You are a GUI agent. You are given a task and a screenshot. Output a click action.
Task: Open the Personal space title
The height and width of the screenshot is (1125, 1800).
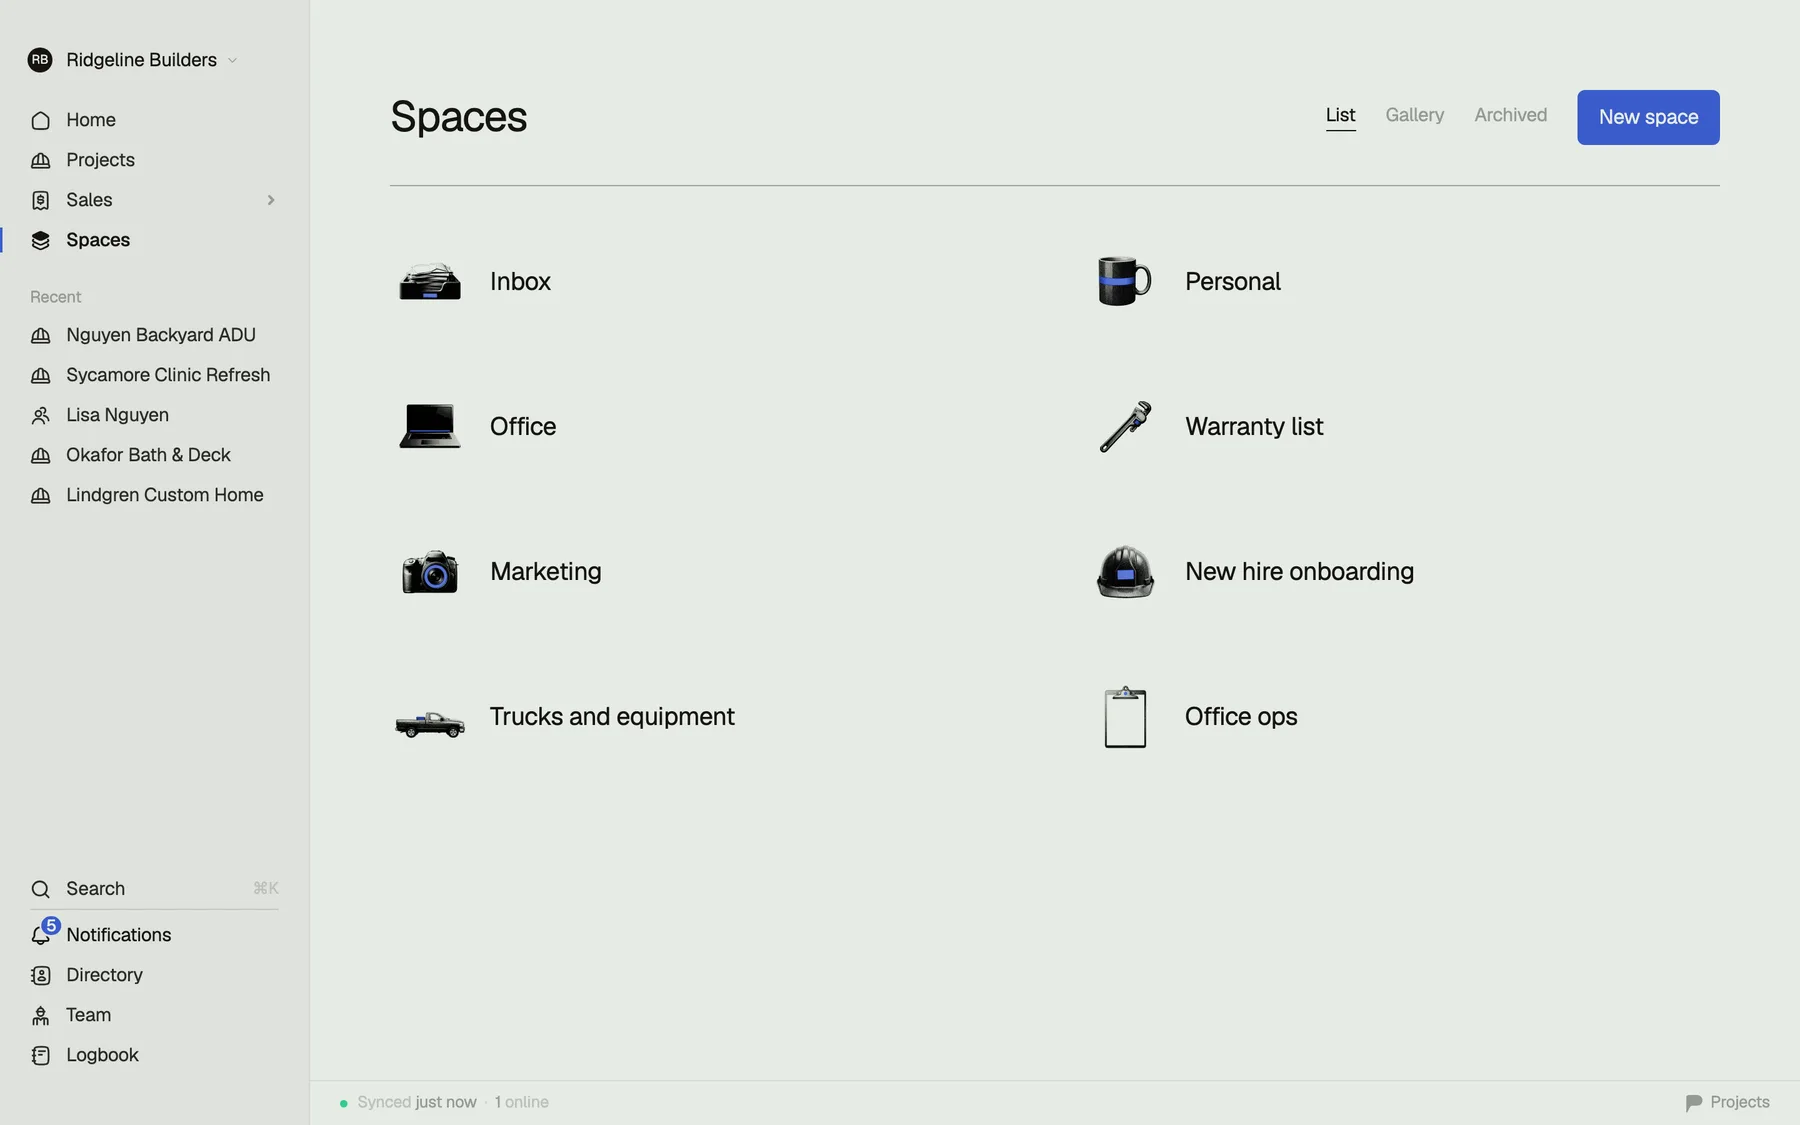pyautogui.click(x=1233, y=282)
